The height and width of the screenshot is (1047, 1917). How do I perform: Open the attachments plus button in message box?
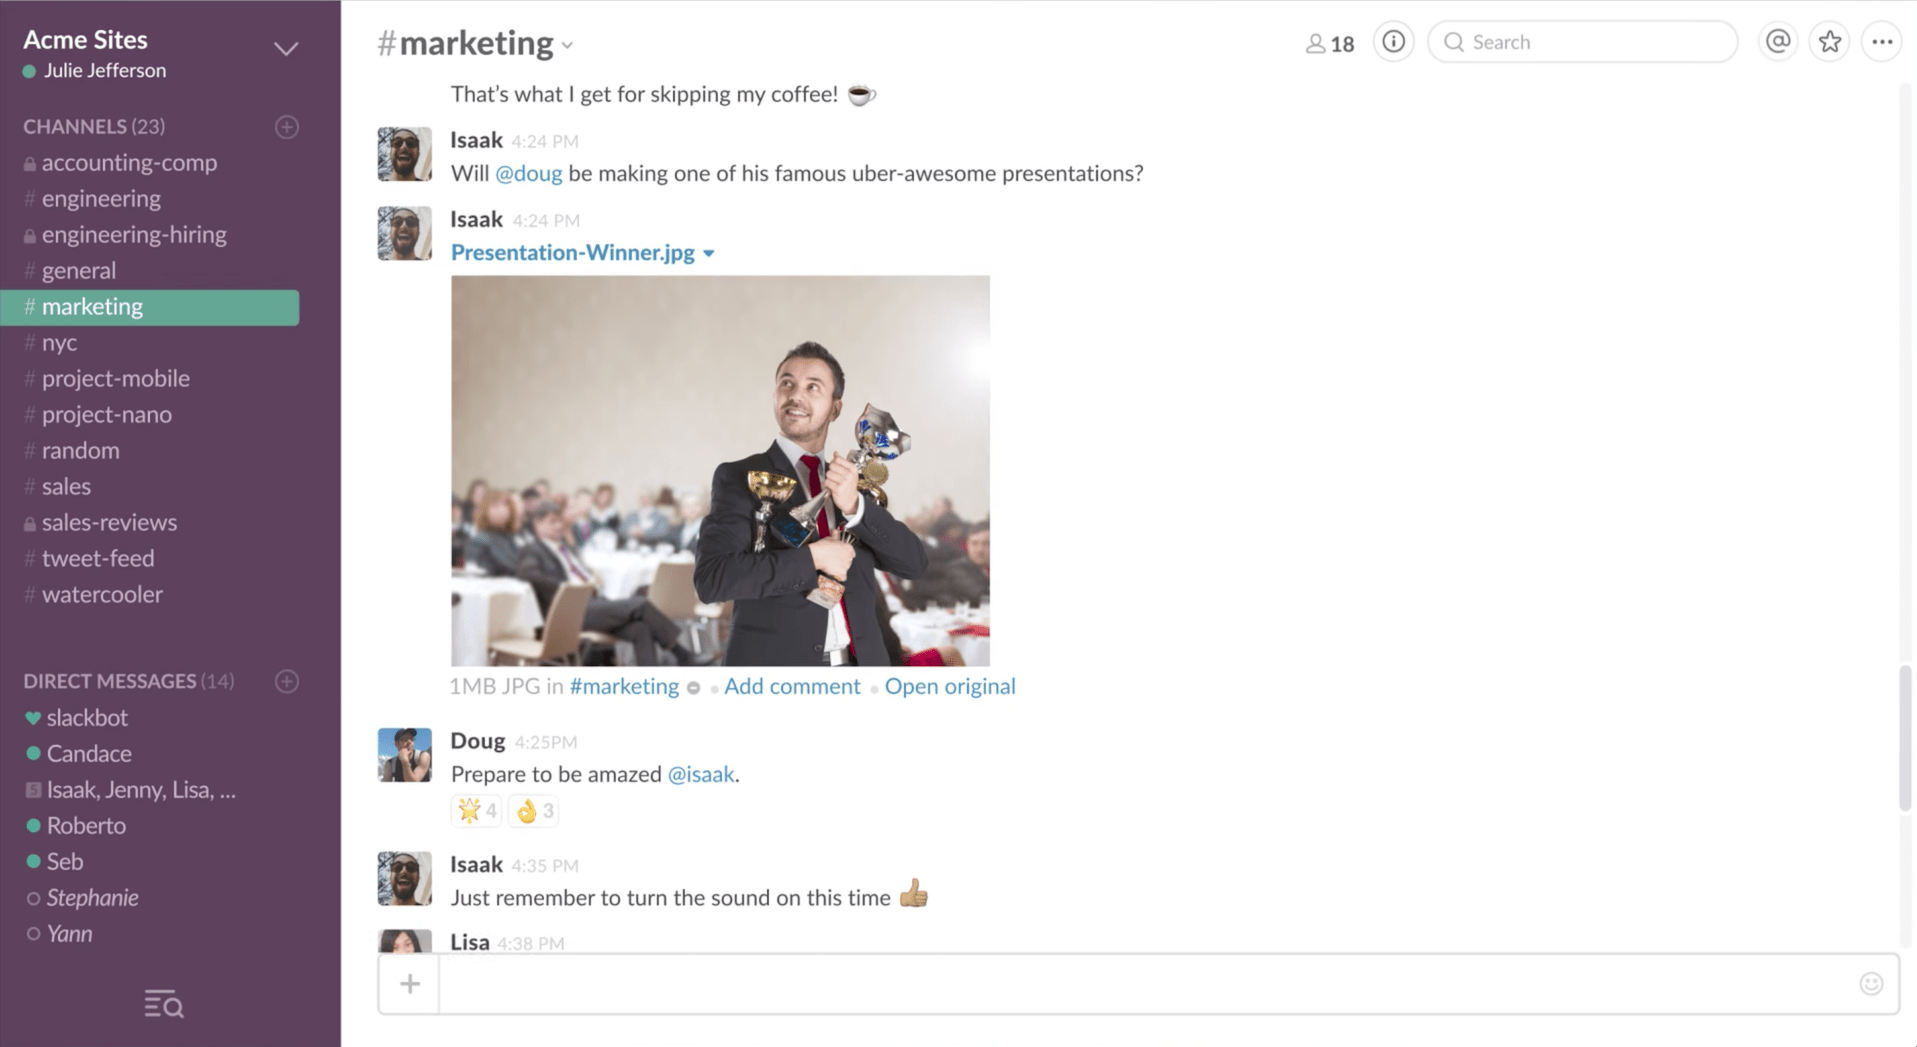pos(408,983)
